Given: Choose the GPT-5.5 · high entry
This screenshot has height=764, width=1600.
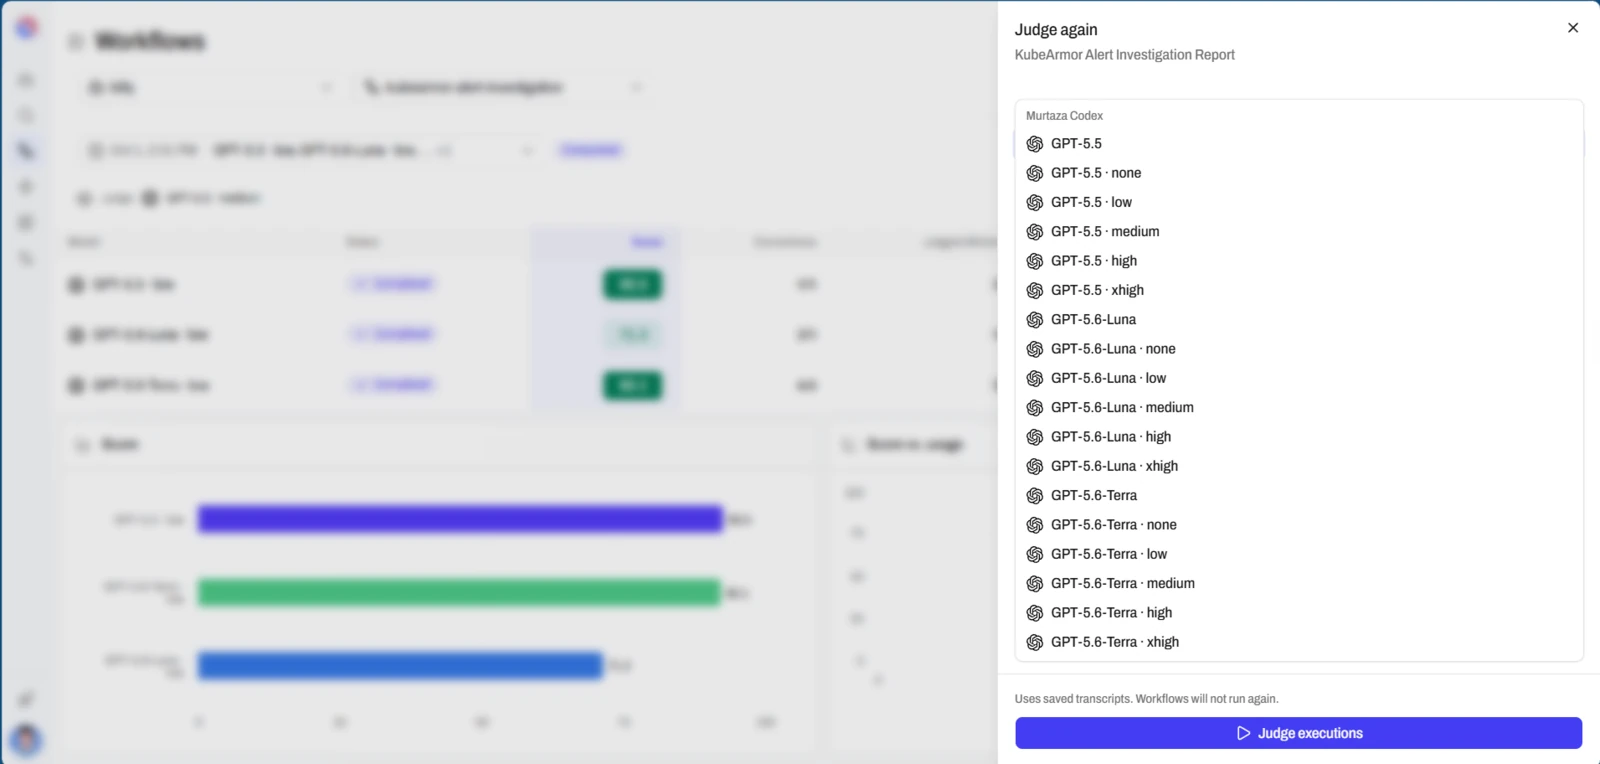Looking at the screenshot, I should [x=1299, y=261].
